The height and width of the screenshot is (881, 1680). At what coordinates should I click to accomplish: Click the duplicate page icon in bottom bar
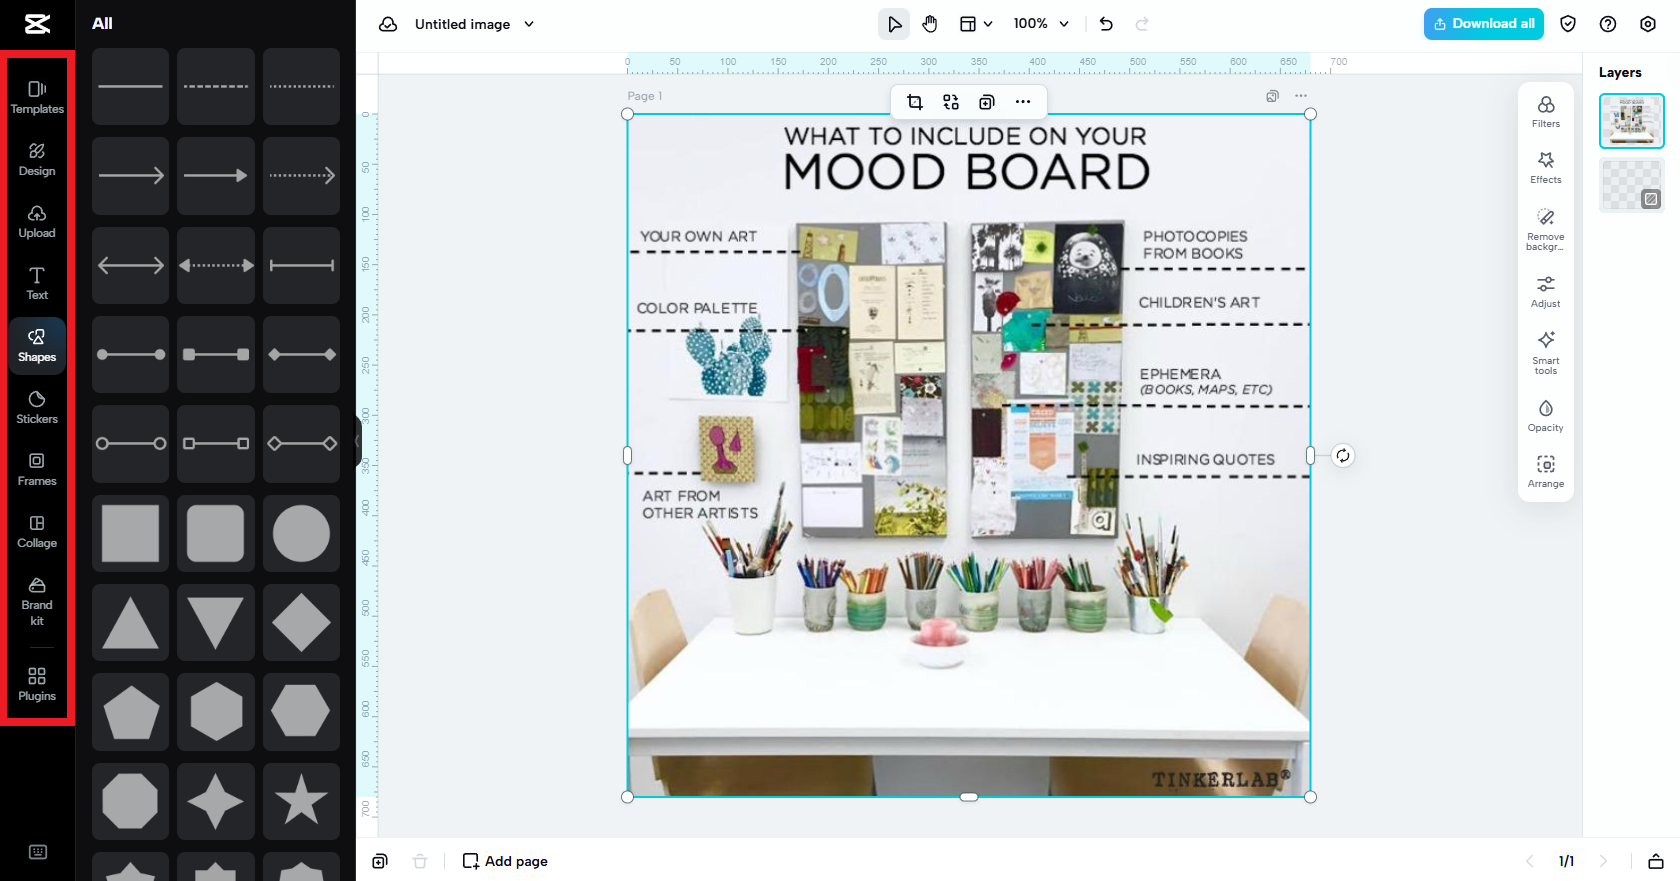tap(380, 861)
